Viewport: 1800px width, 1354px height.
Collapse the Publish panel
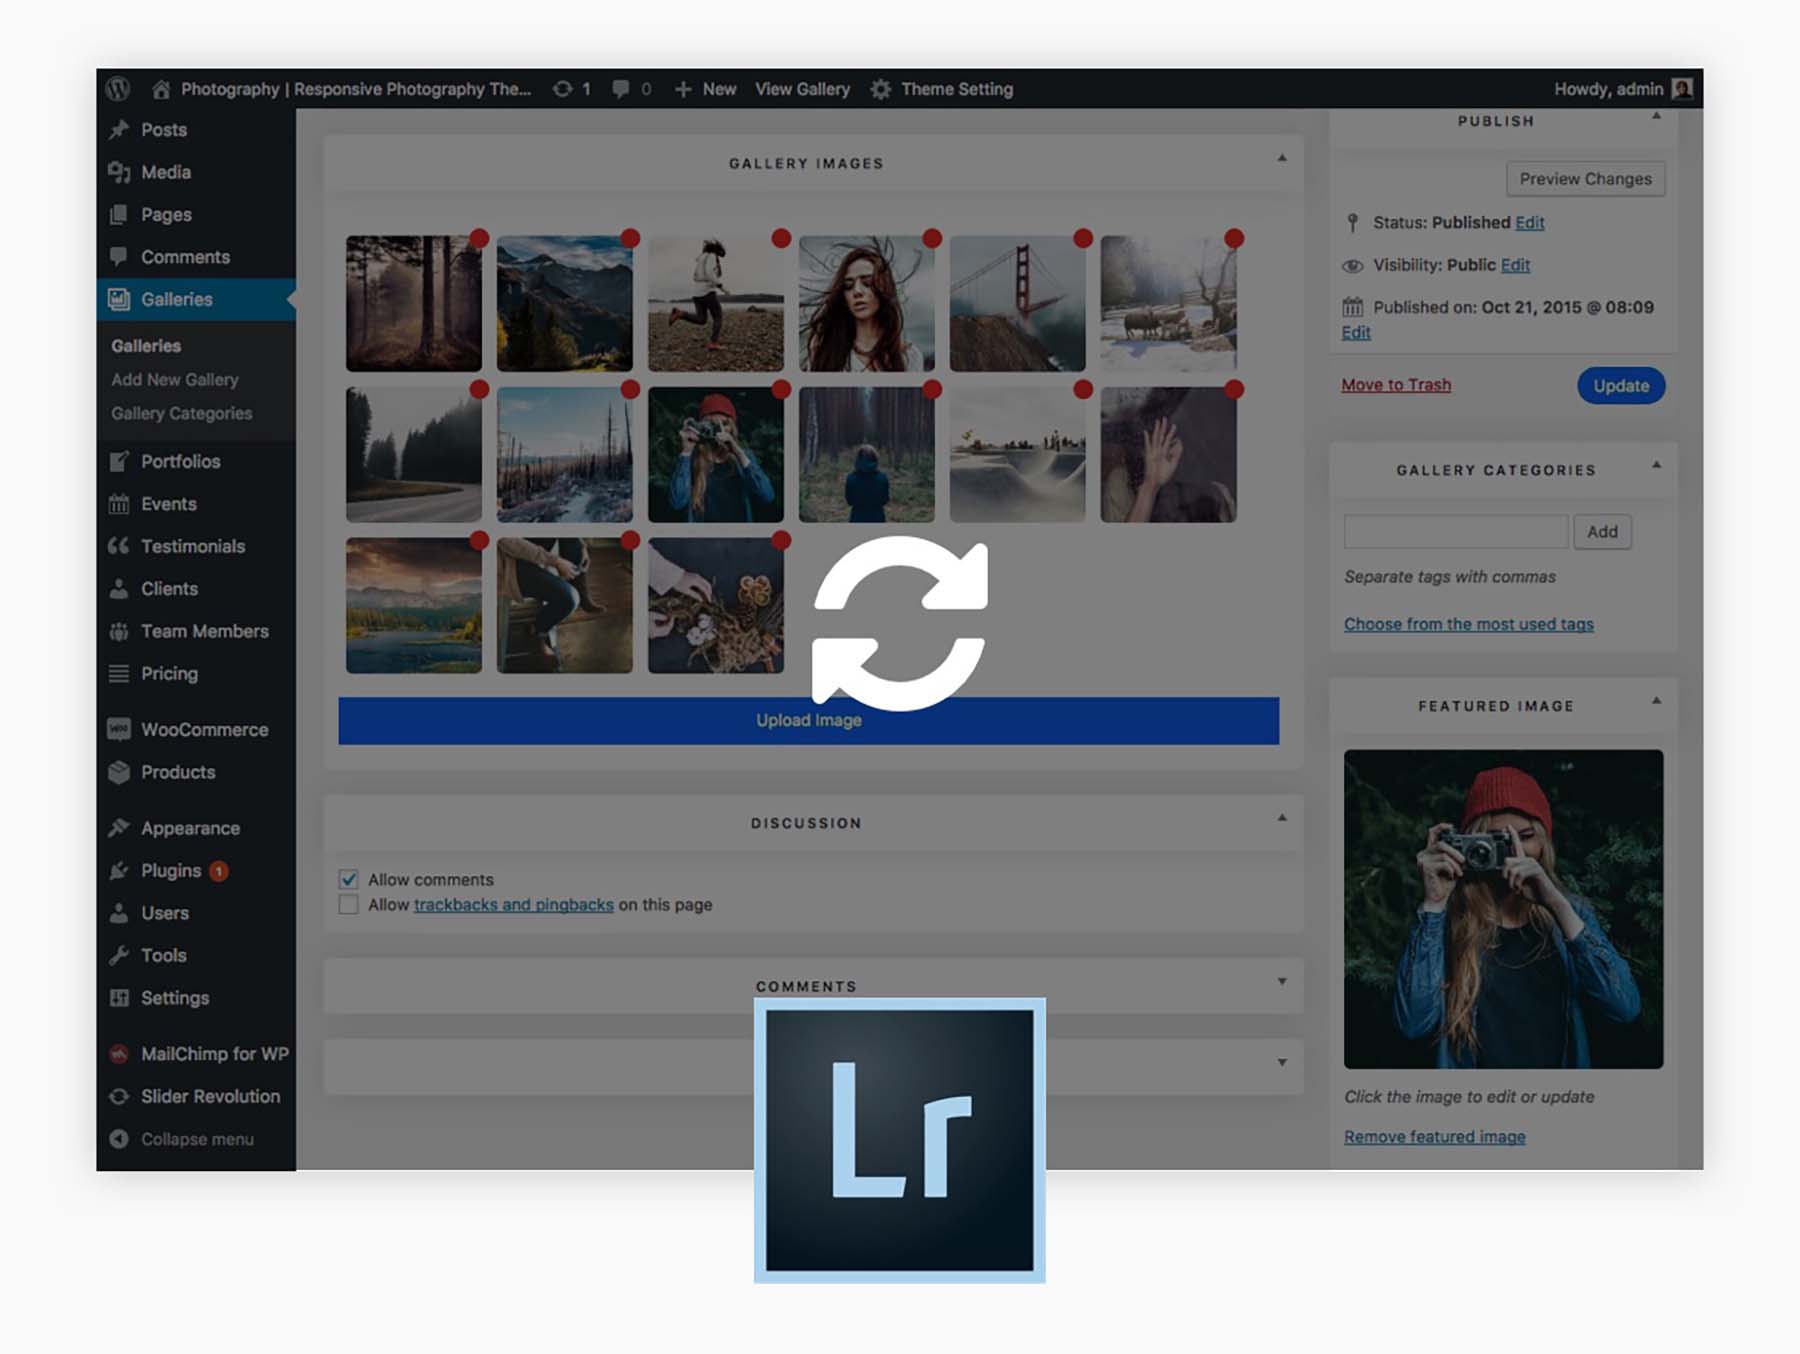tap(1655, 116)
